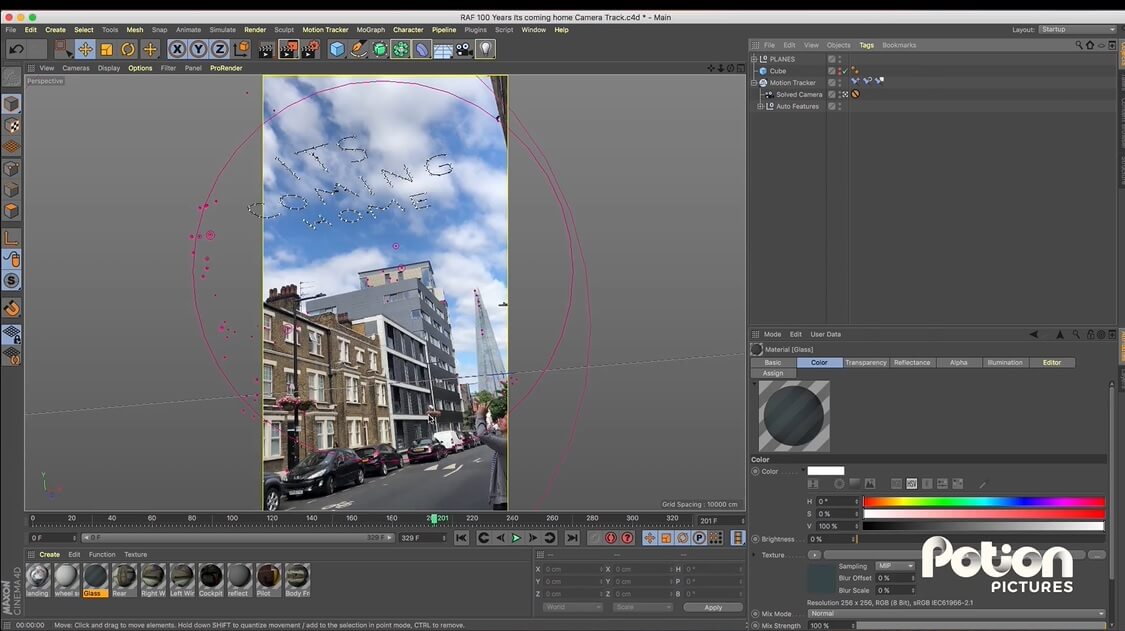
Task: Open the Light object icon
Action: [x=486, y=49]
